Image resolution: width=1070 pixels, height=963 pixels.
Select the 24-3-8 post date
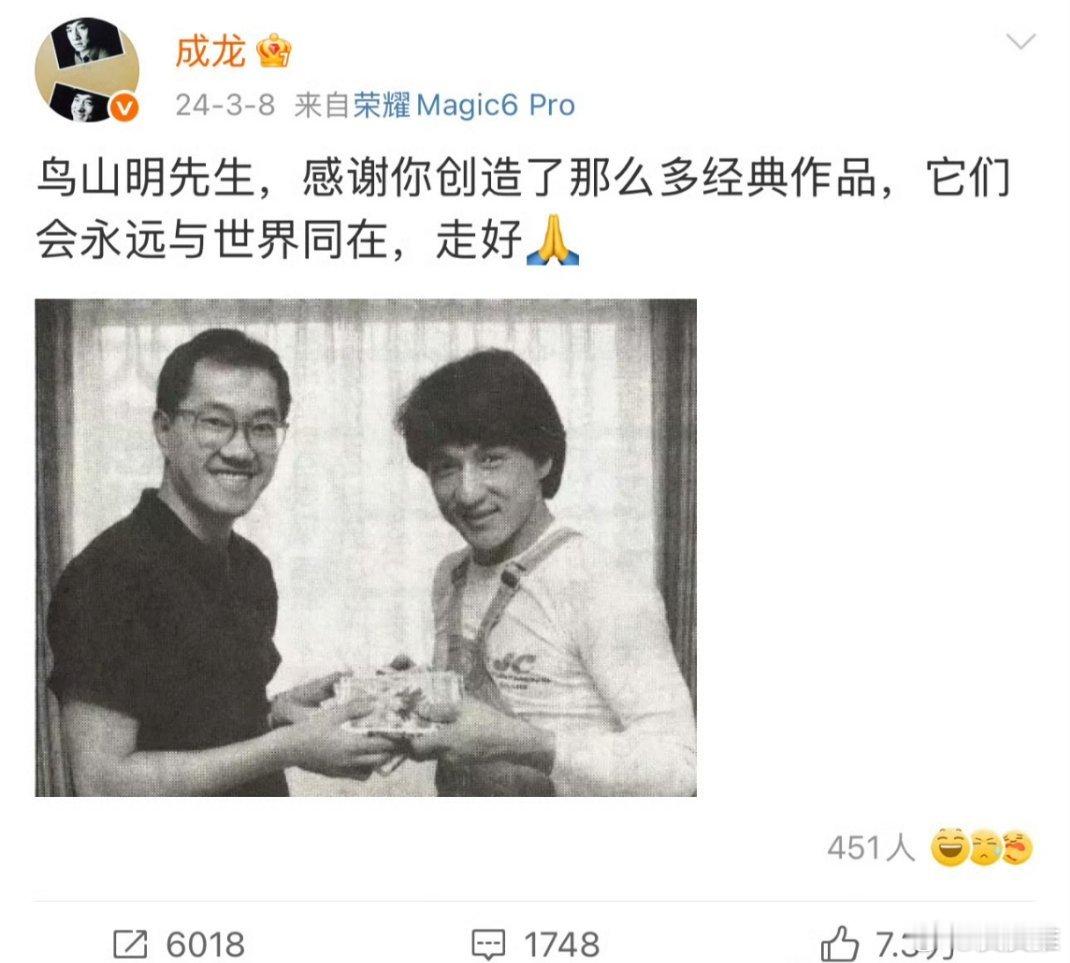click(x=225, y=105)
